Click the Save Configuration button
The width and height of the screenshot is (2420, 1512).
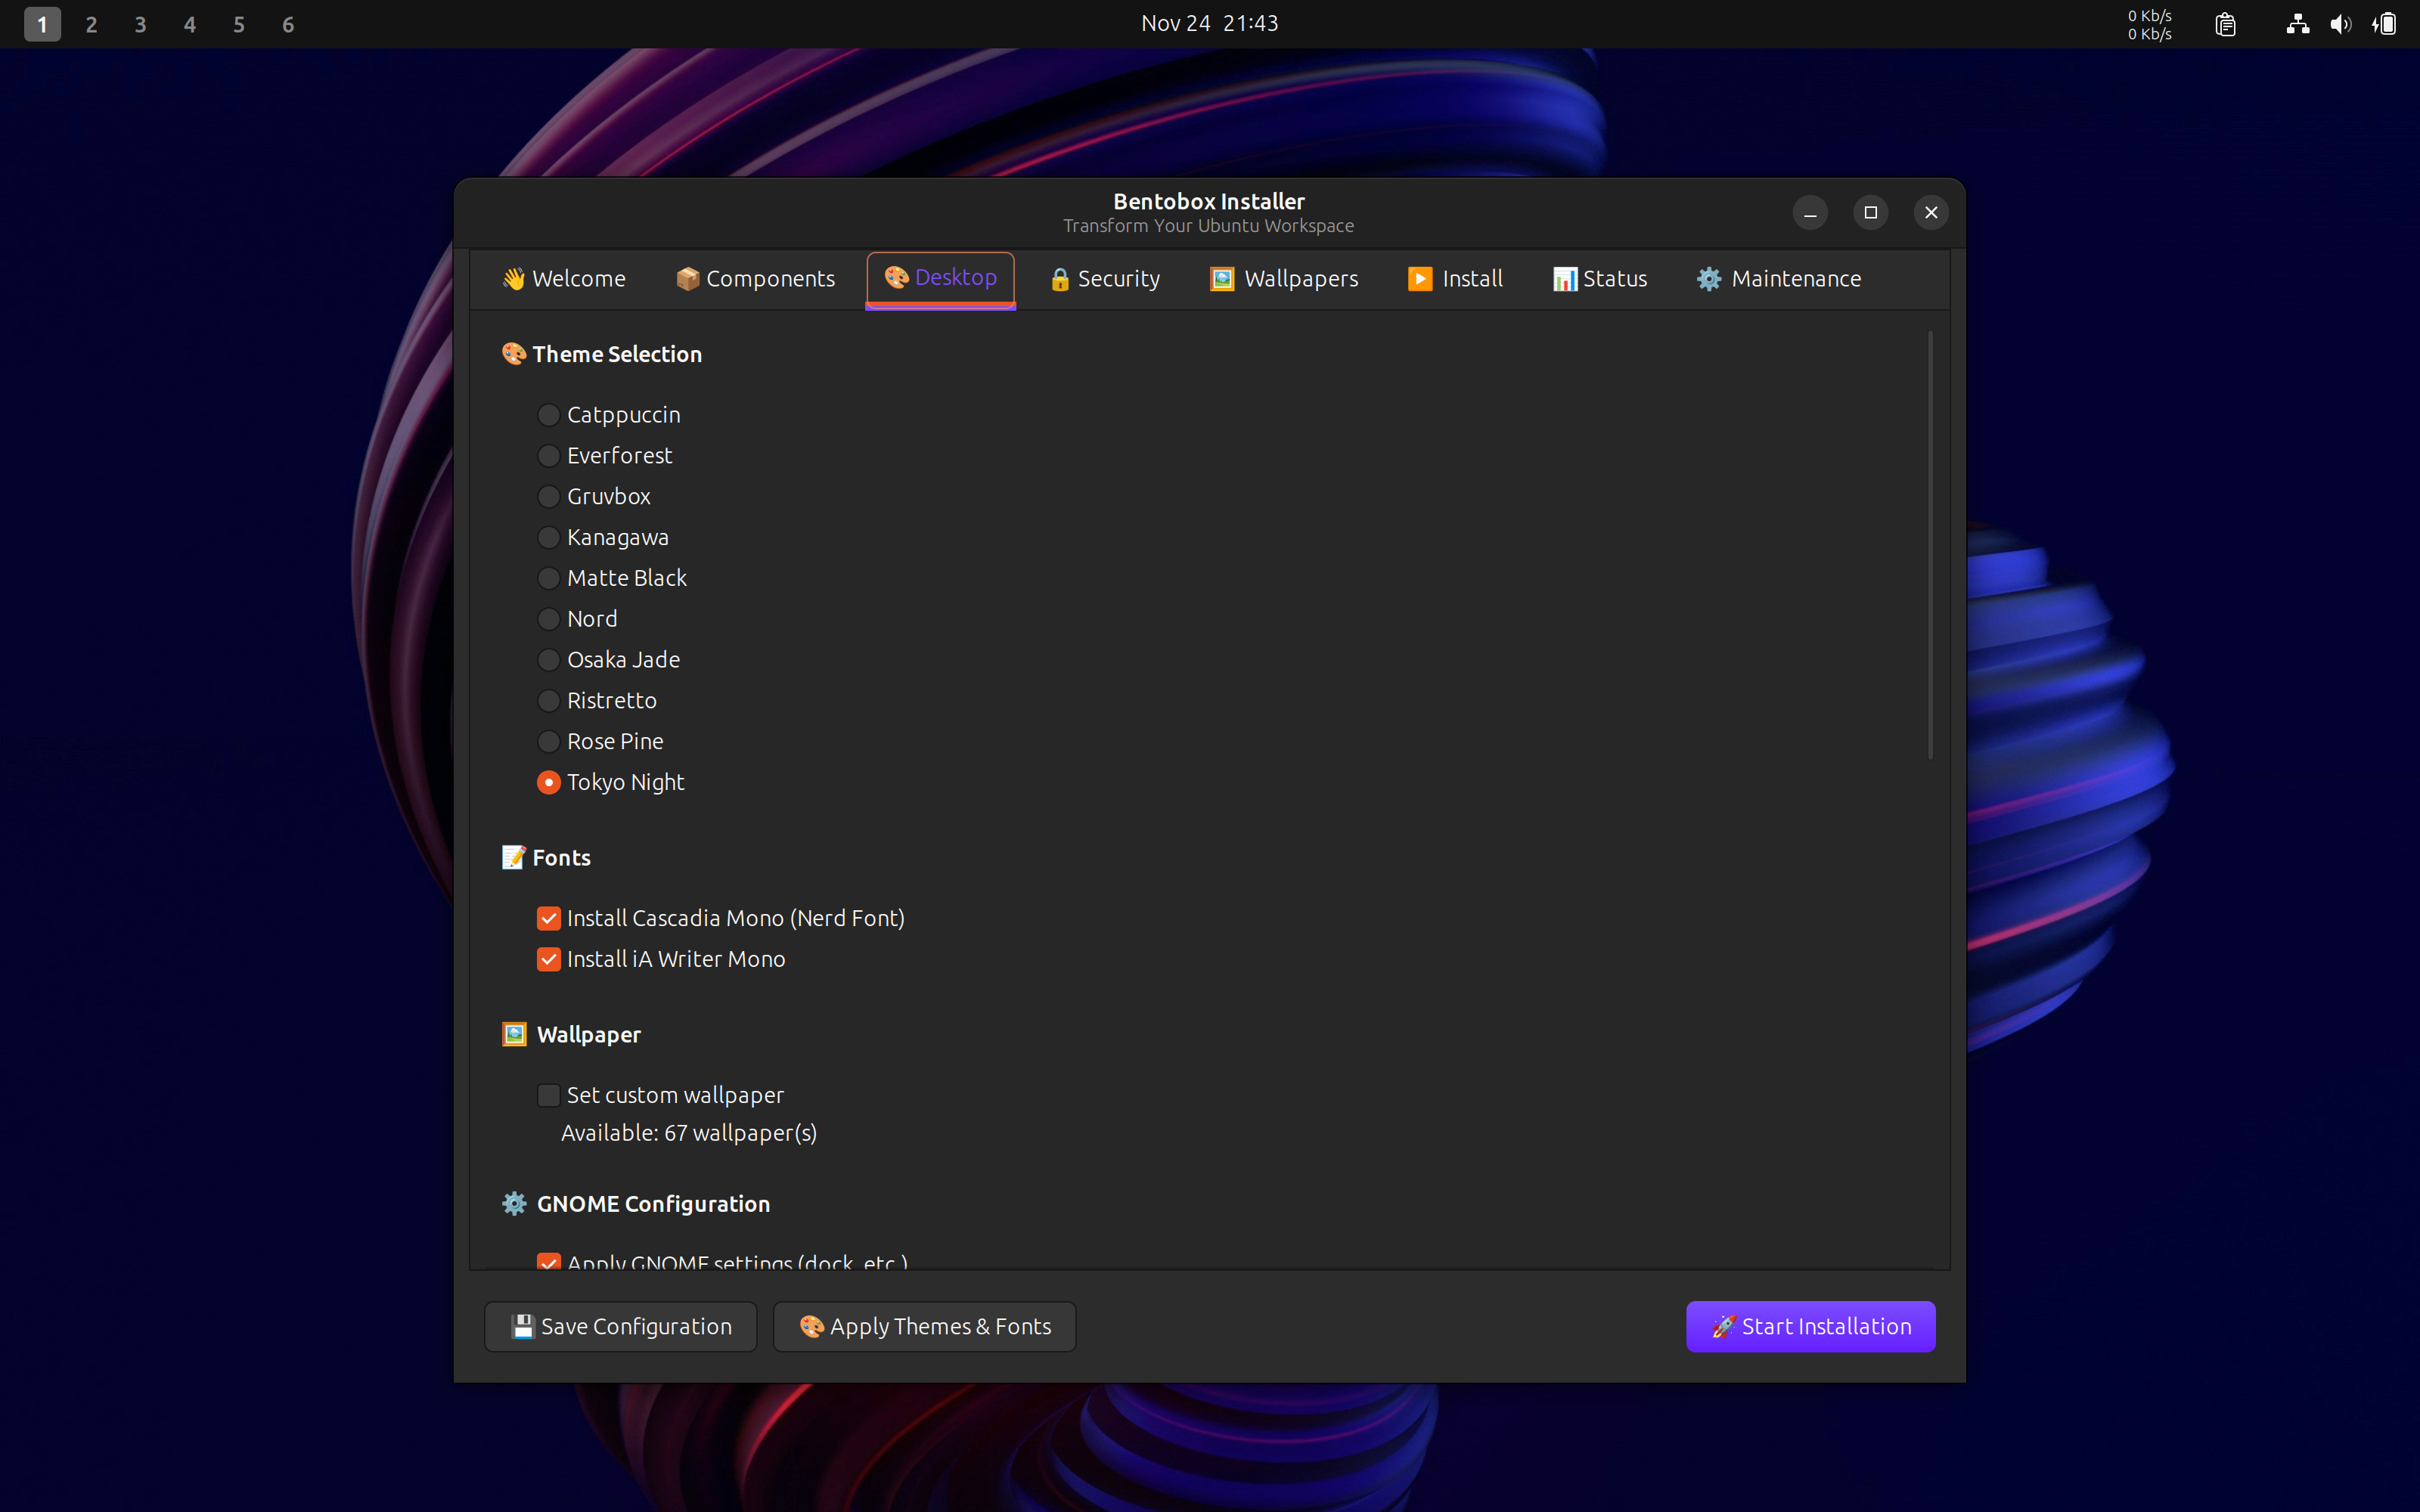click(x=619, y=1326)
